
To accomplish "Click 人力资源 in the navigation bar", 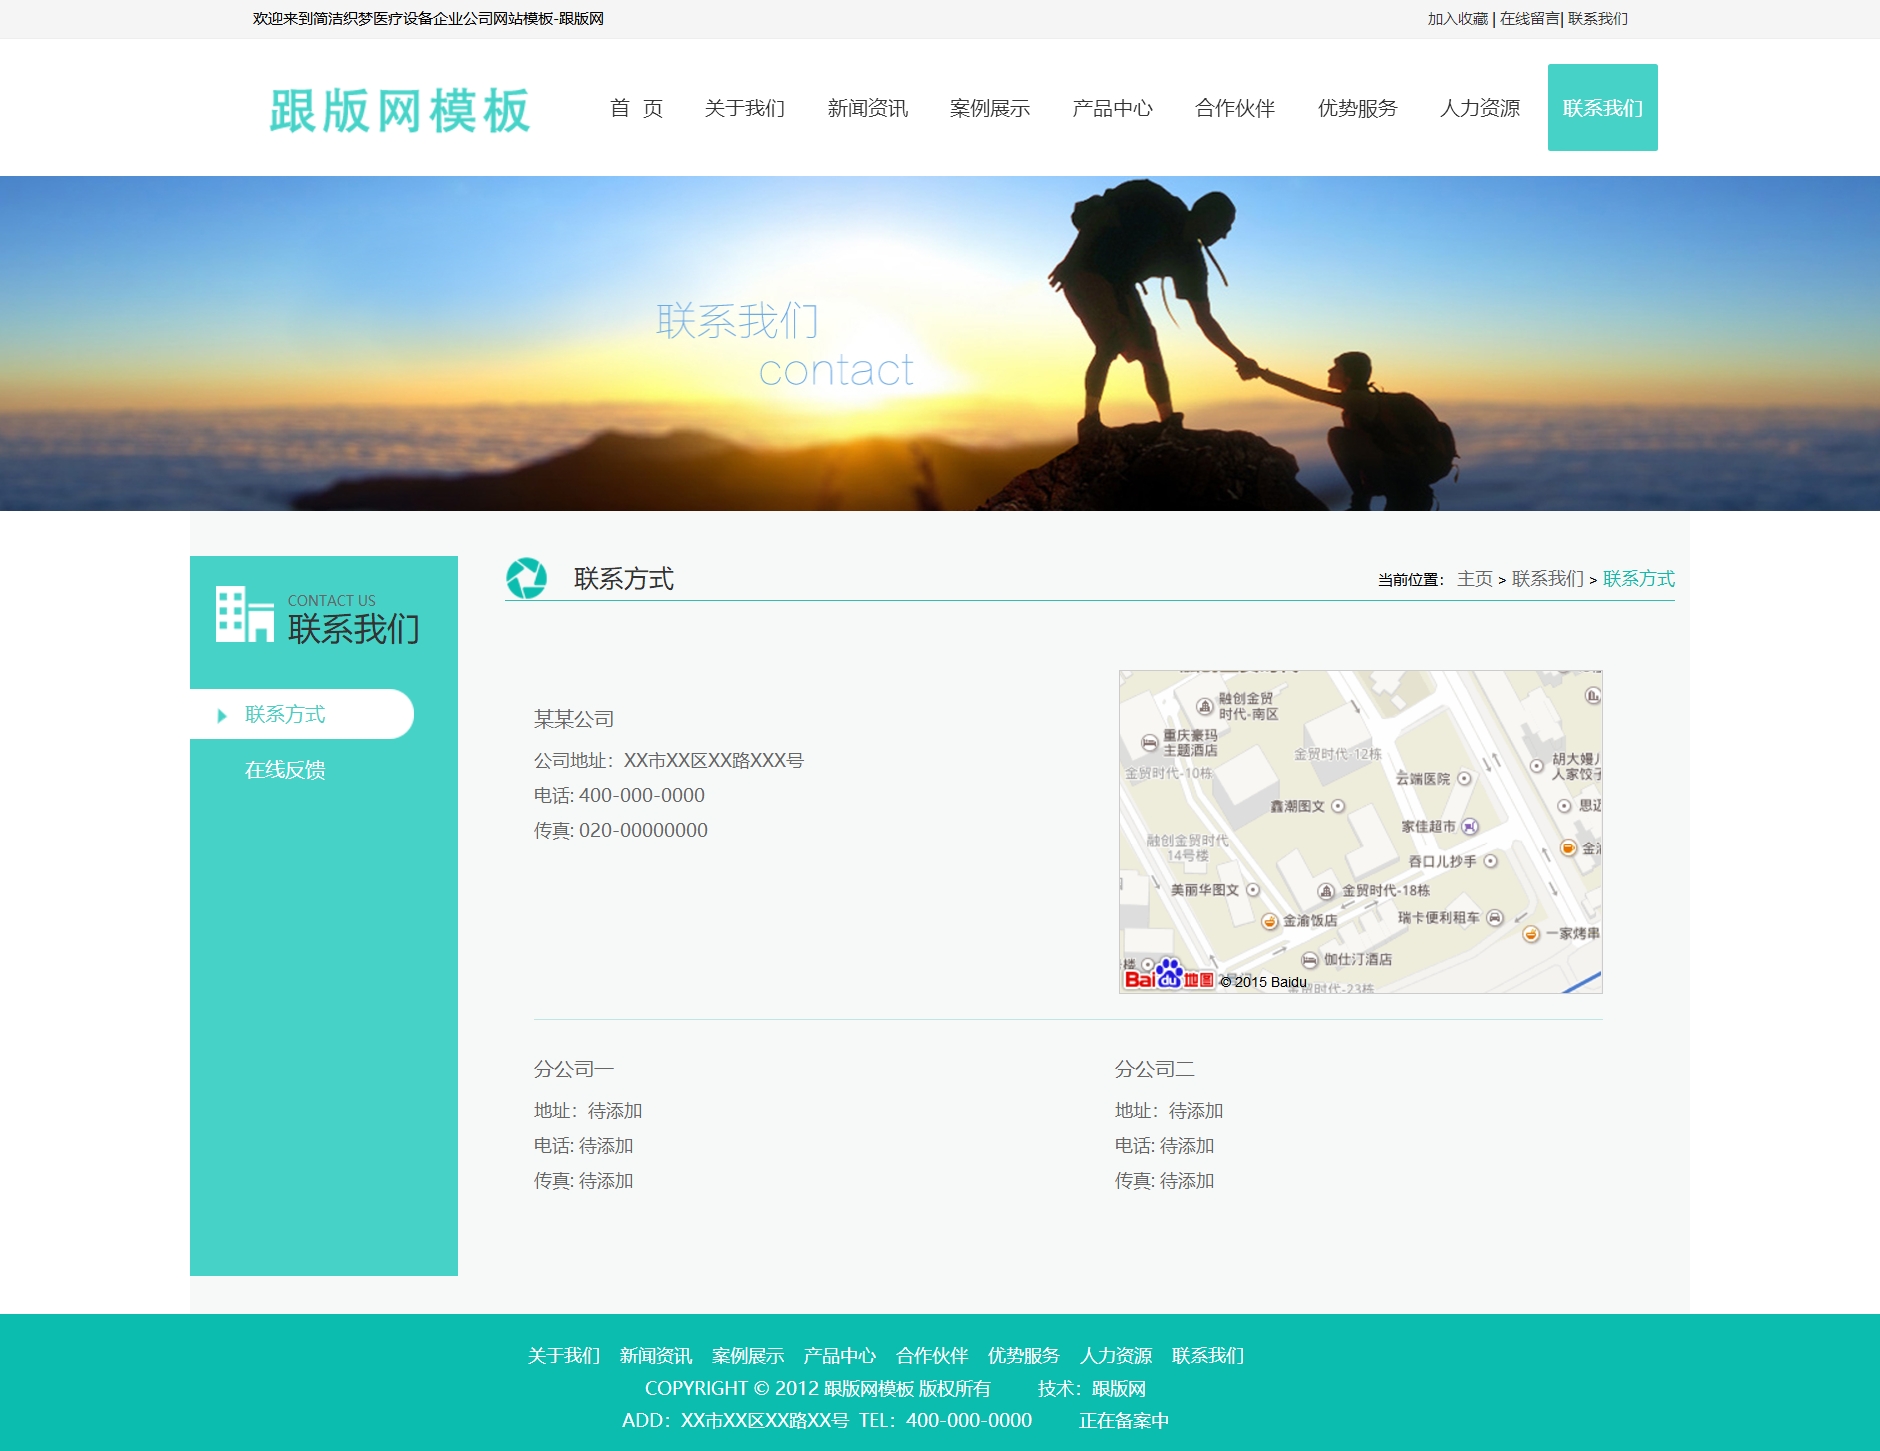I will pyautogui.click(x=1480, y=108).
